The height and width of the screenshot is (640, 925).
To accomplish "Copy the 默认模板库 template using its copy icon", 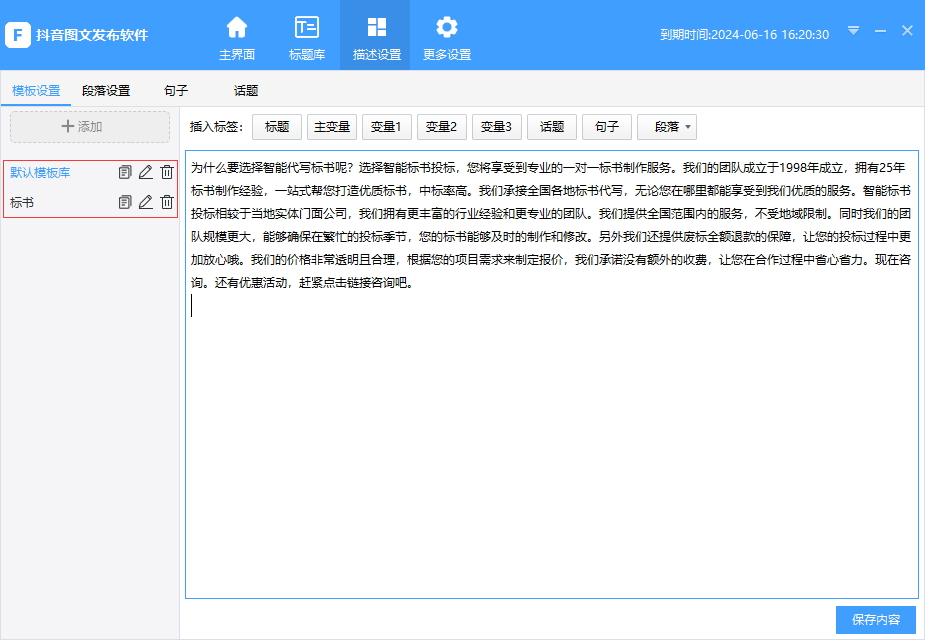I will [x=124, y=172].
